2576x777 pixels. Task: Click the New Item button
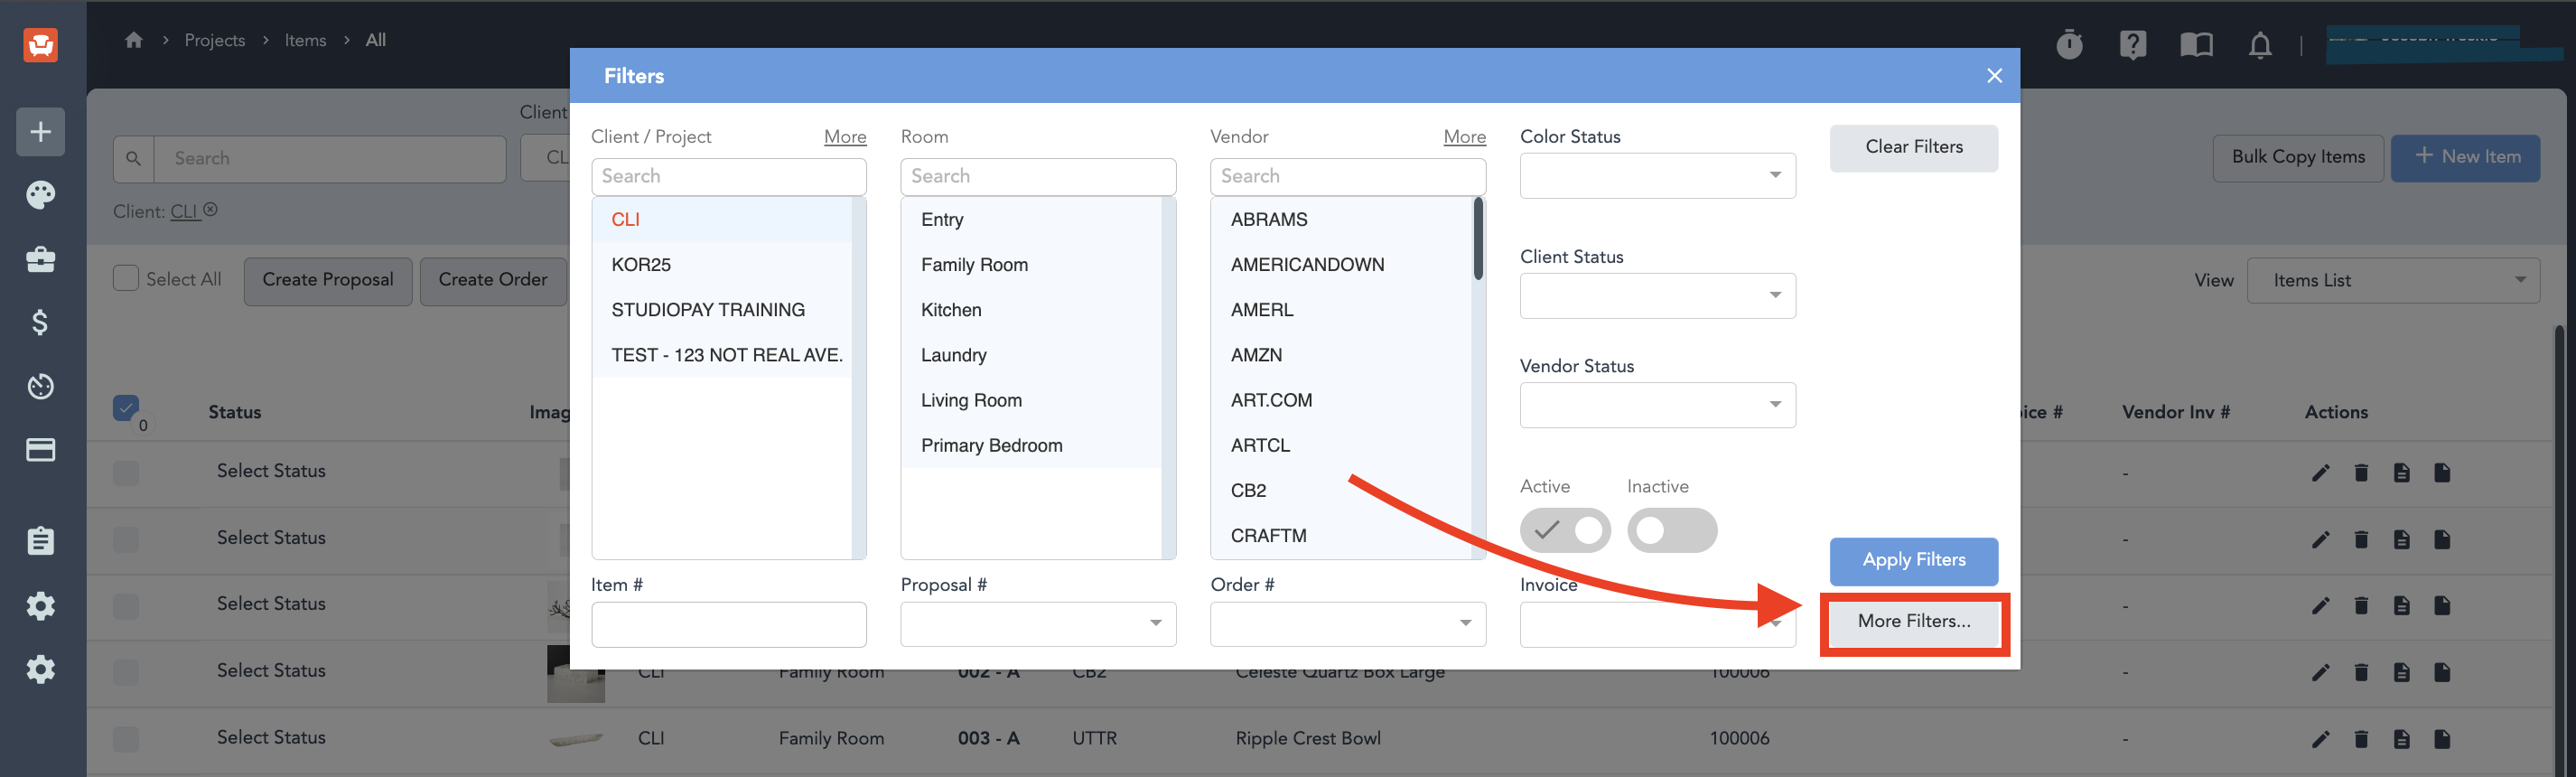click(2465, 158)
